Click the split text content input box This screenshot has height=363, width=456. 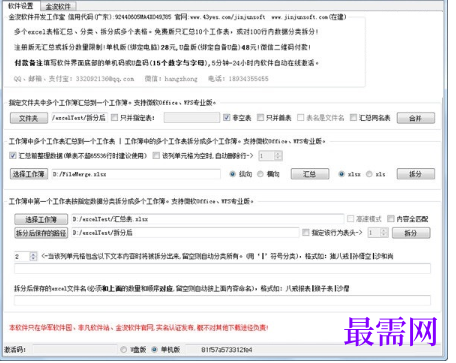tap(222, 268)
